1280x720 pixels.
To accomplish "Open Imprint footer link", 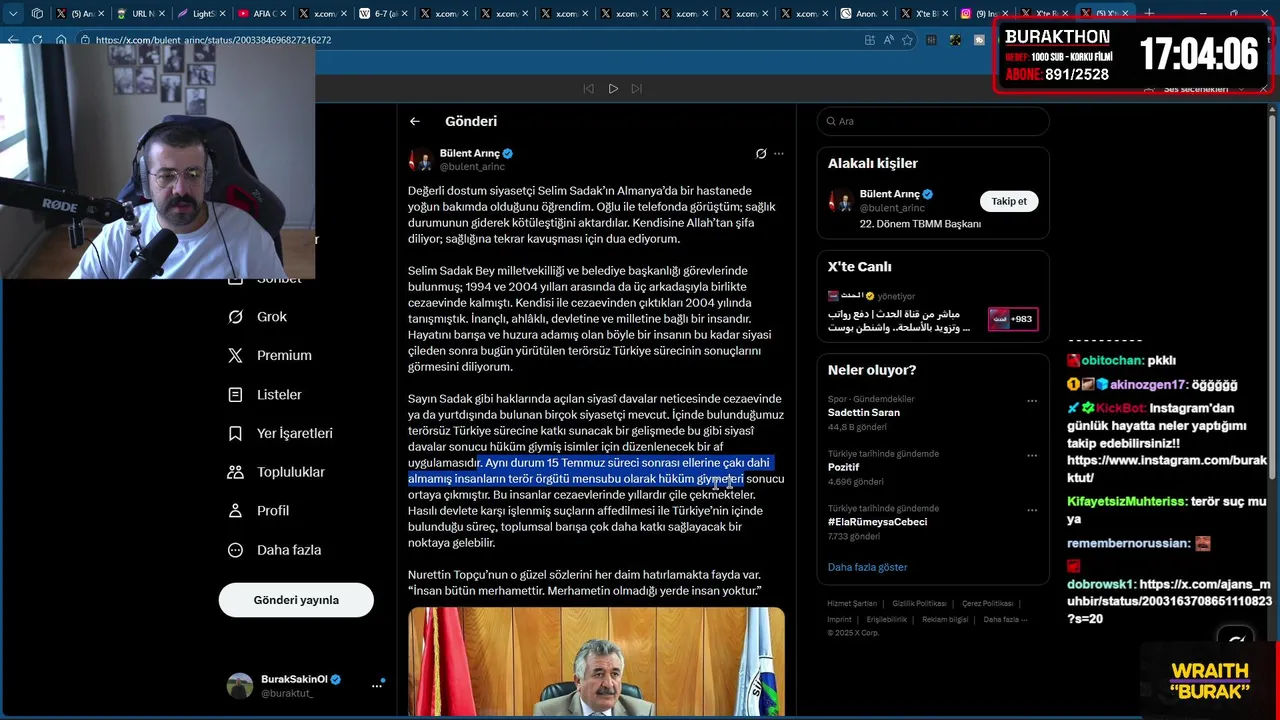I will click(x=839, y=619).
